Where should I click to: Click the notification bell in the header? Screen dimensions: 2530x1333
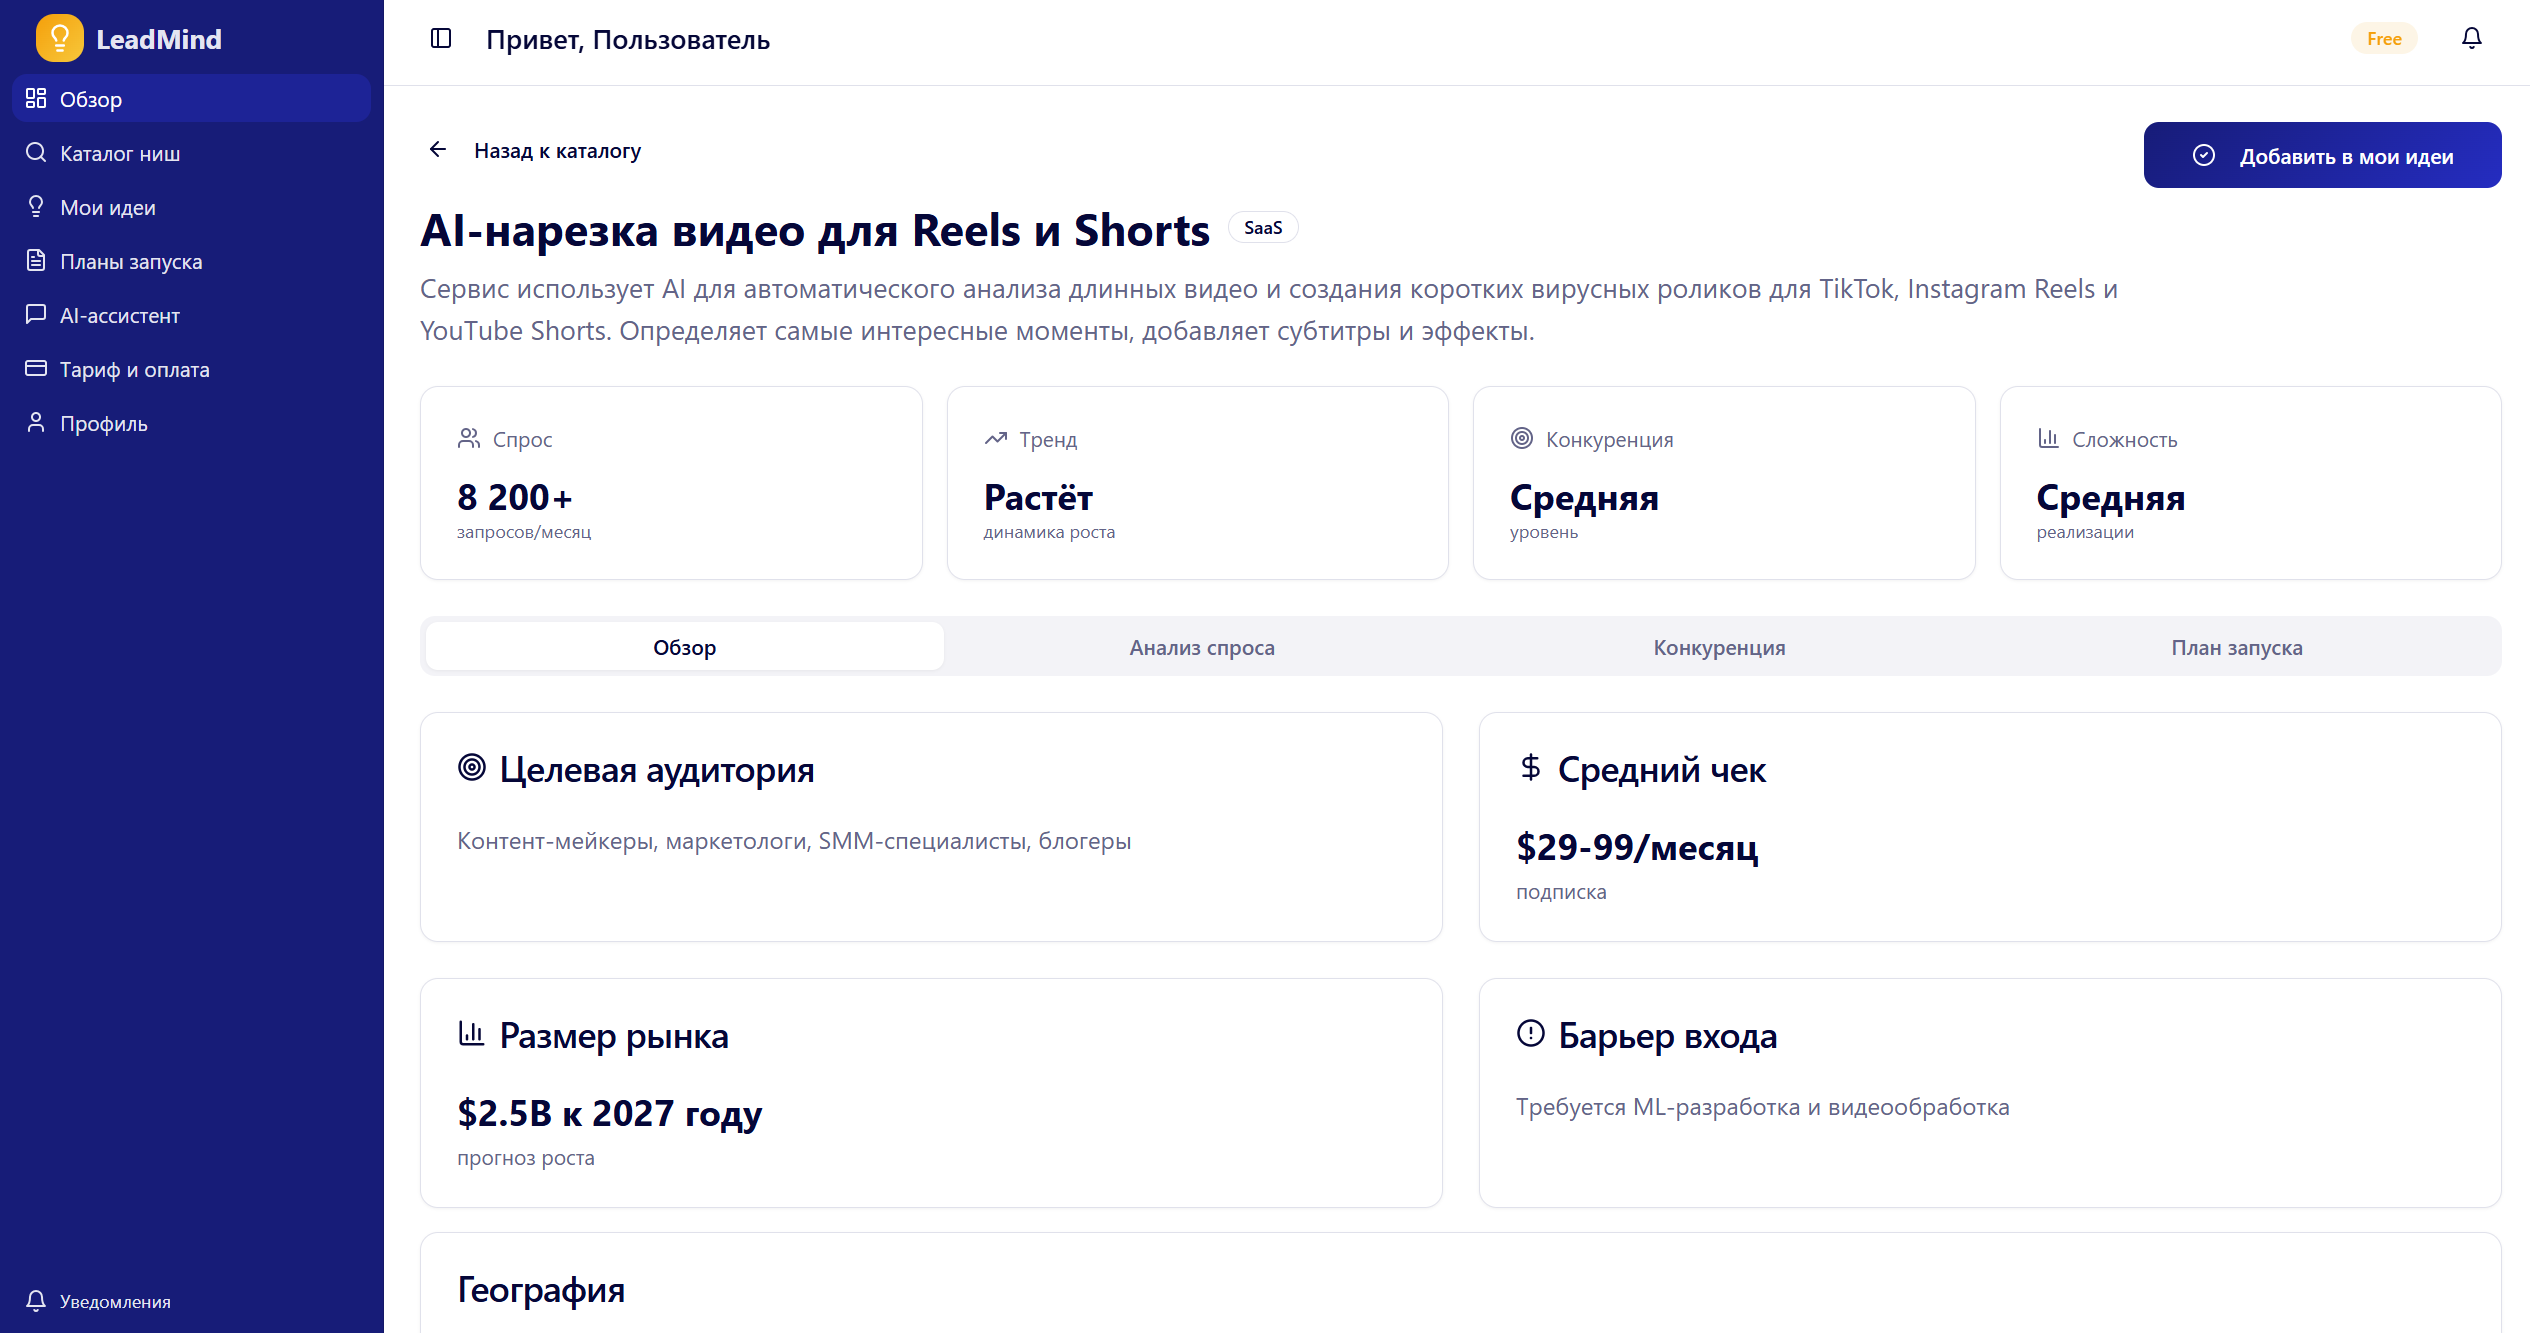click(x=2472, y=38)
